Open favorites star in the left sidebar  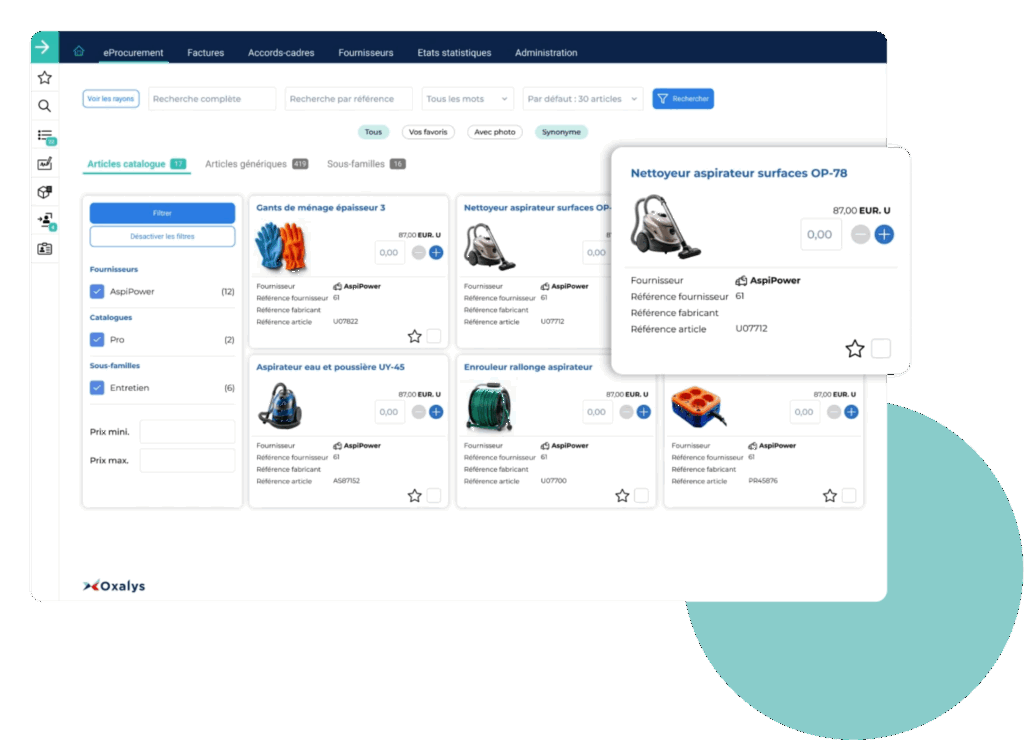pos(44,78)
